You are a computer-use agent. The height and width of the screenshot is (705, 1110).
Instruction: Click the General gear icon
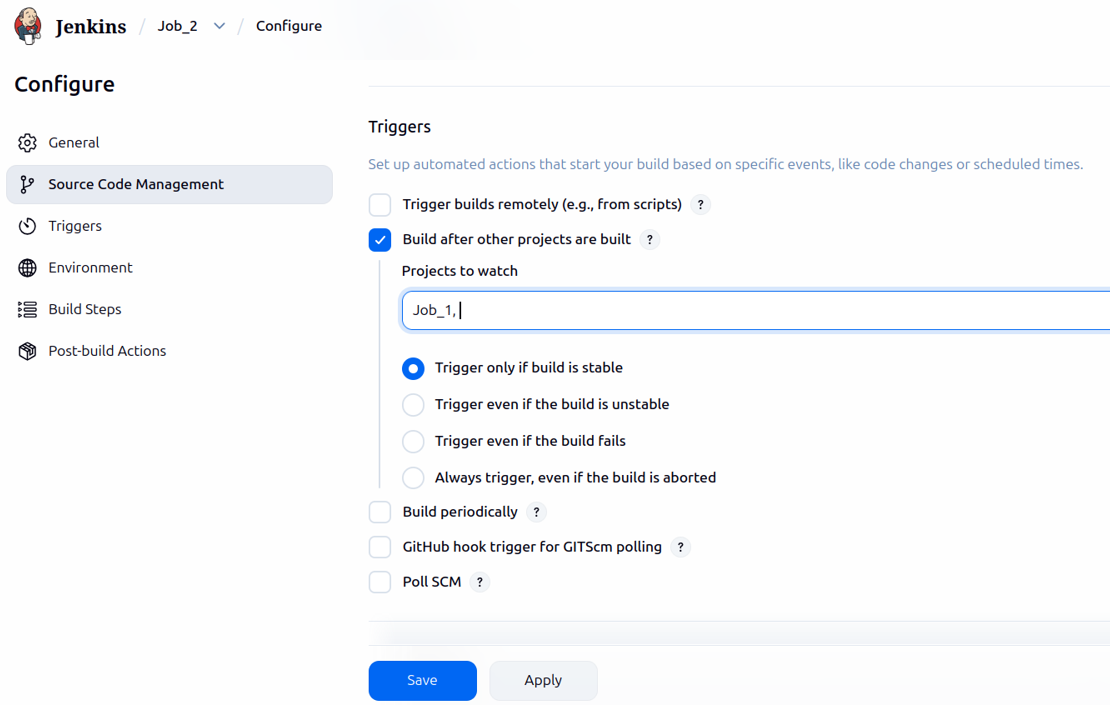point(27,143)
